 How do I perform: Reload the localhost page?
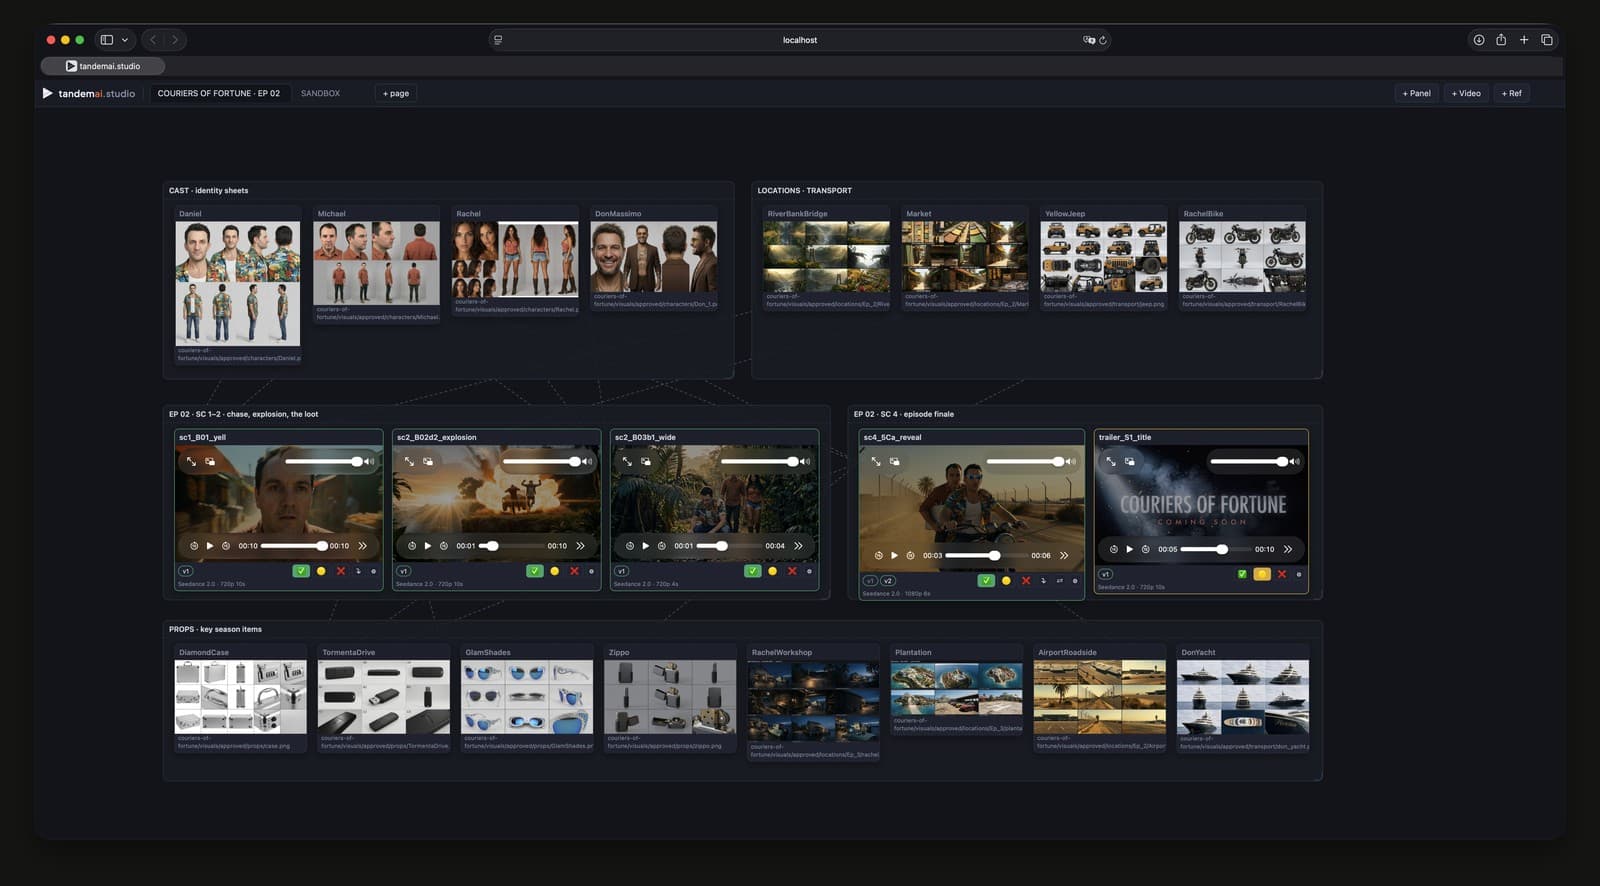pyautogui.click(x=1103, y=40)
